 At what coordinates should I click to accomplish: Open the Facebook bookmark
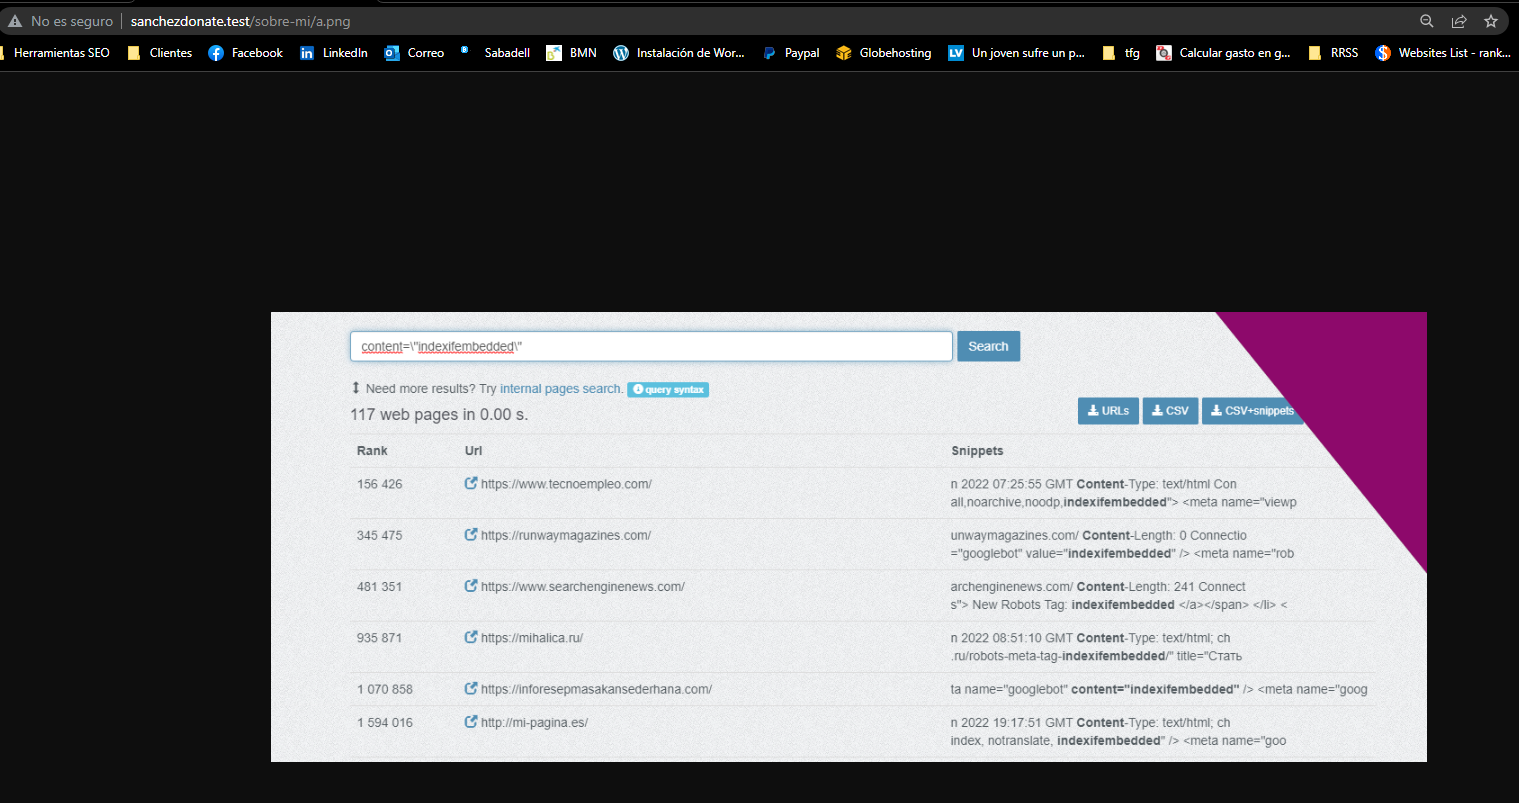click(246, 53)
